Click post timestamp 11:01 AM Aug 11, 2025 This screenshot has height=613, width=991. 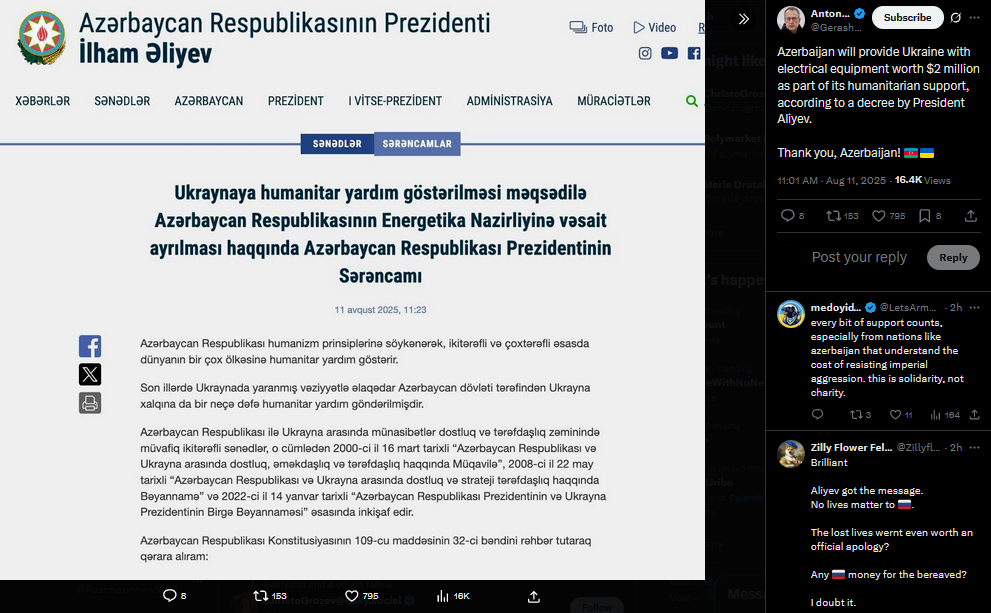coord(832,181)
